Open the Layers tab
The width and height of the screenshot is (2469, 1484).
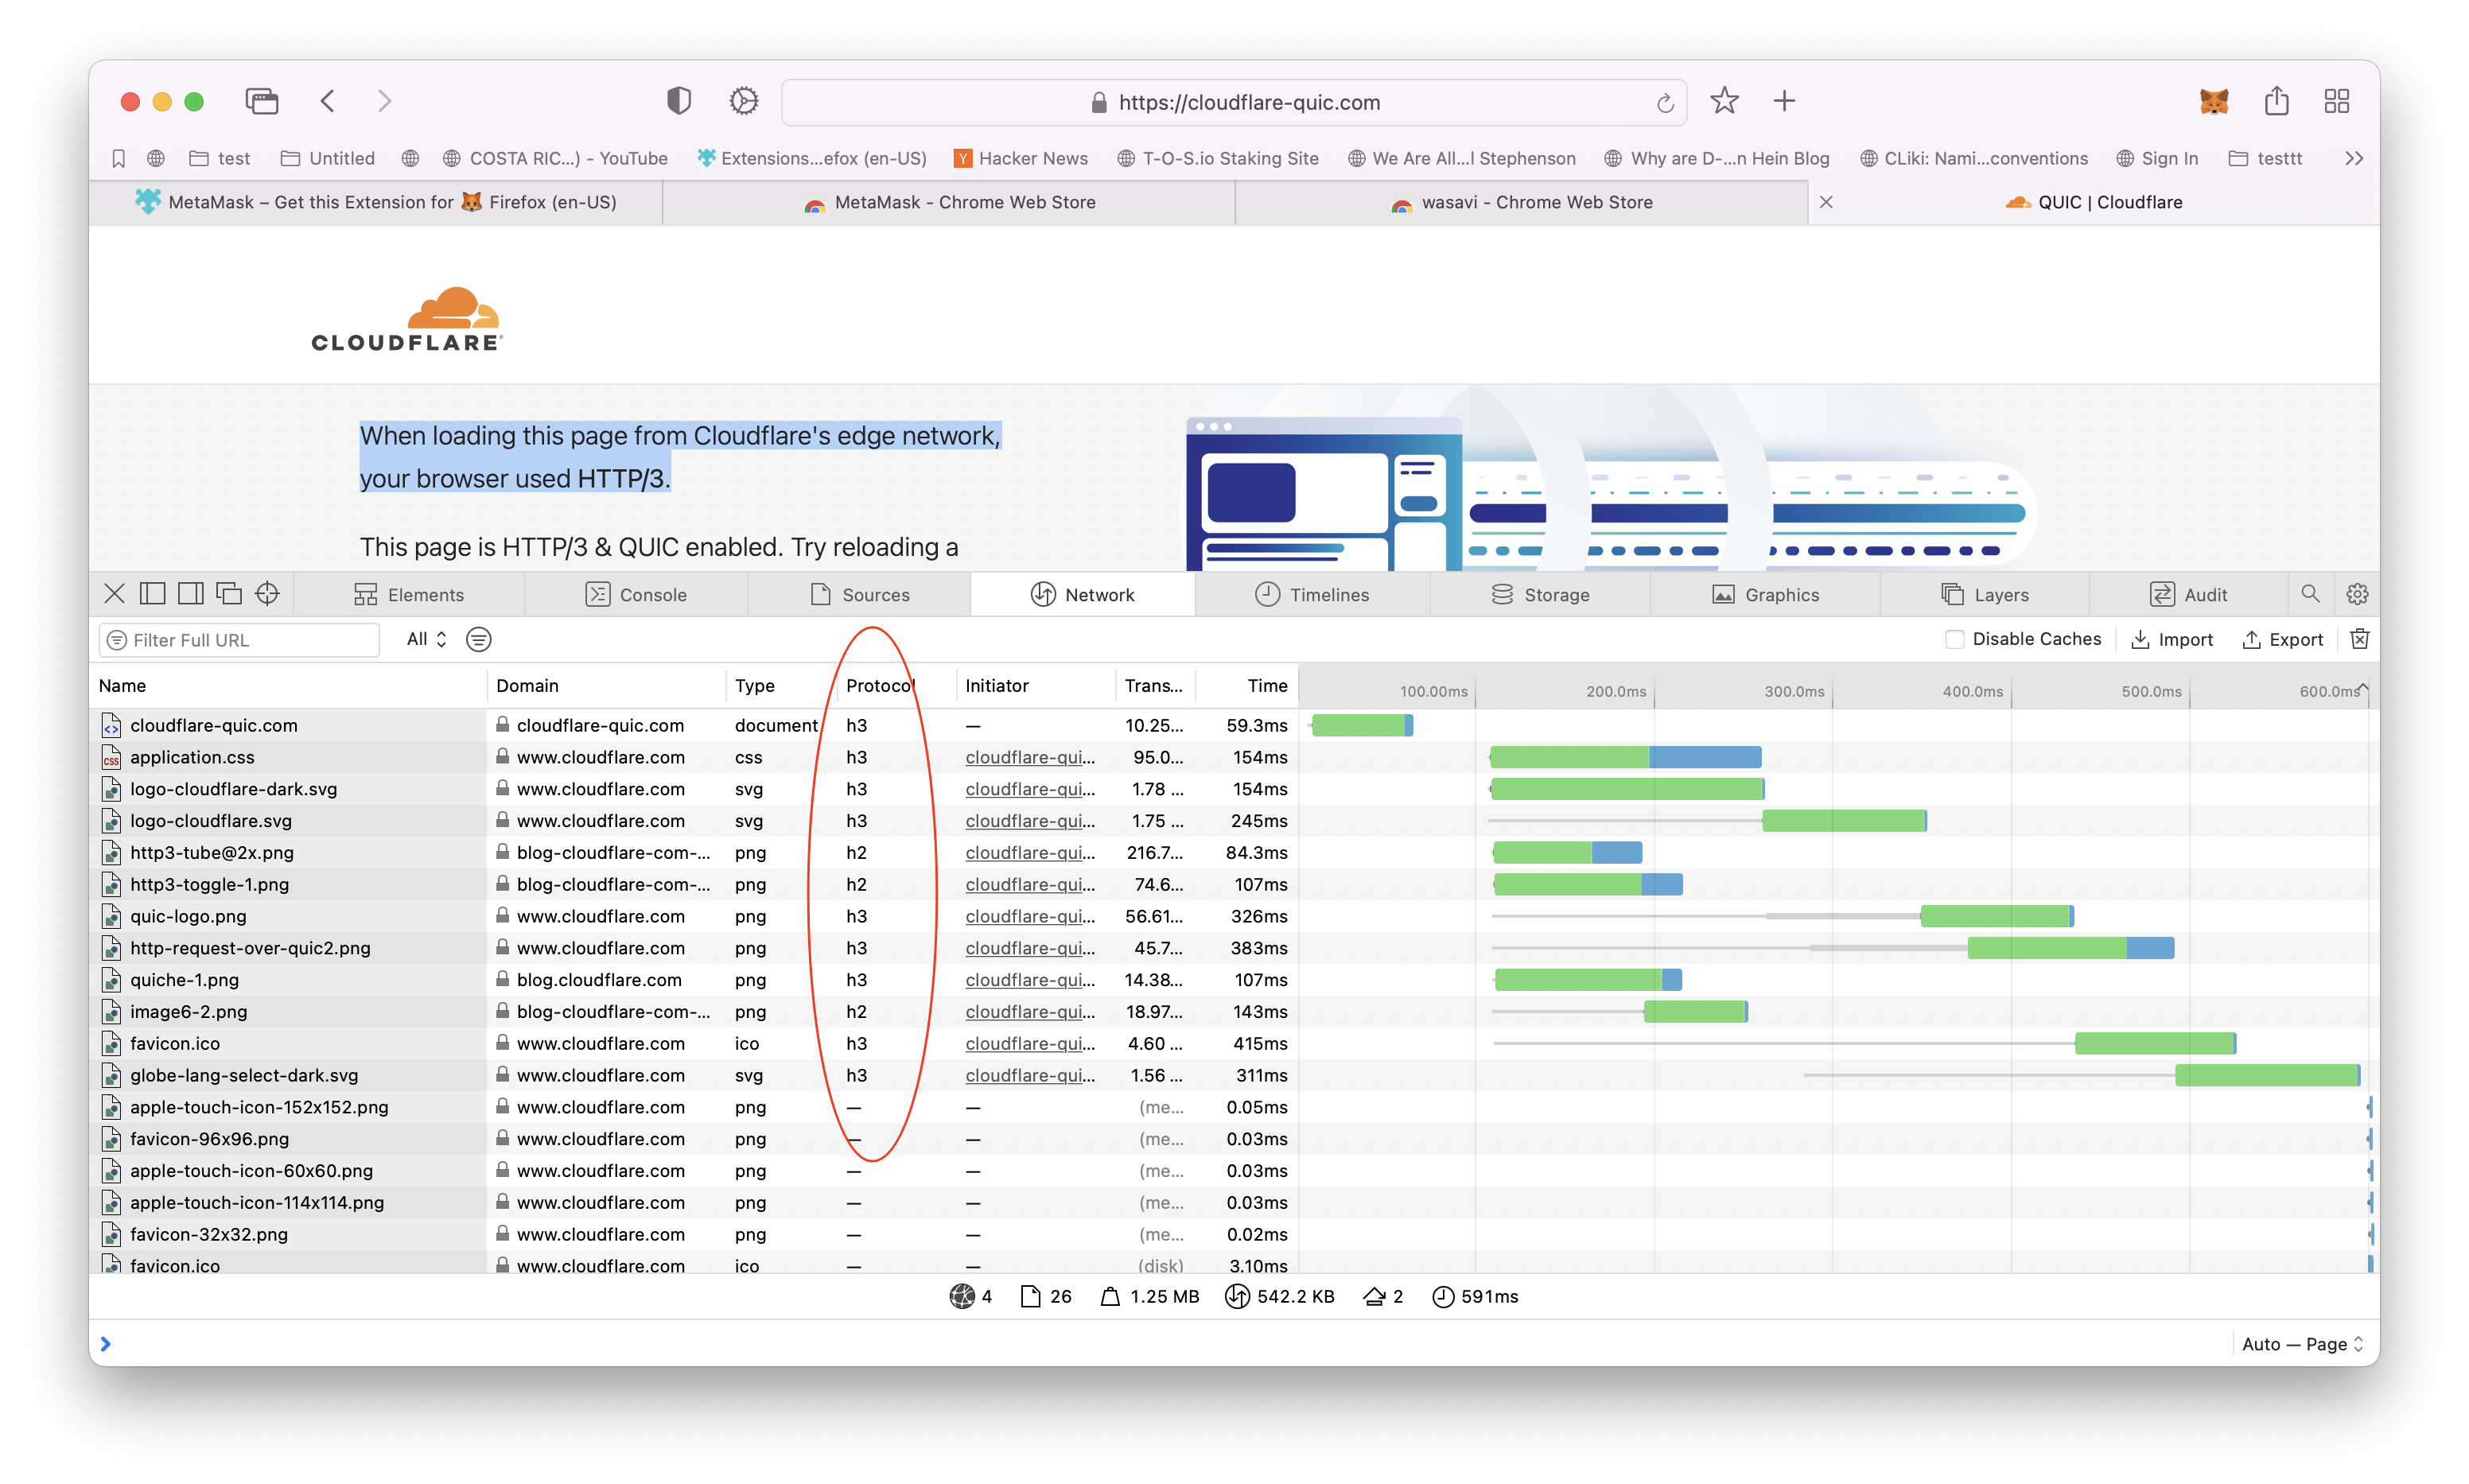point(1985,595)
